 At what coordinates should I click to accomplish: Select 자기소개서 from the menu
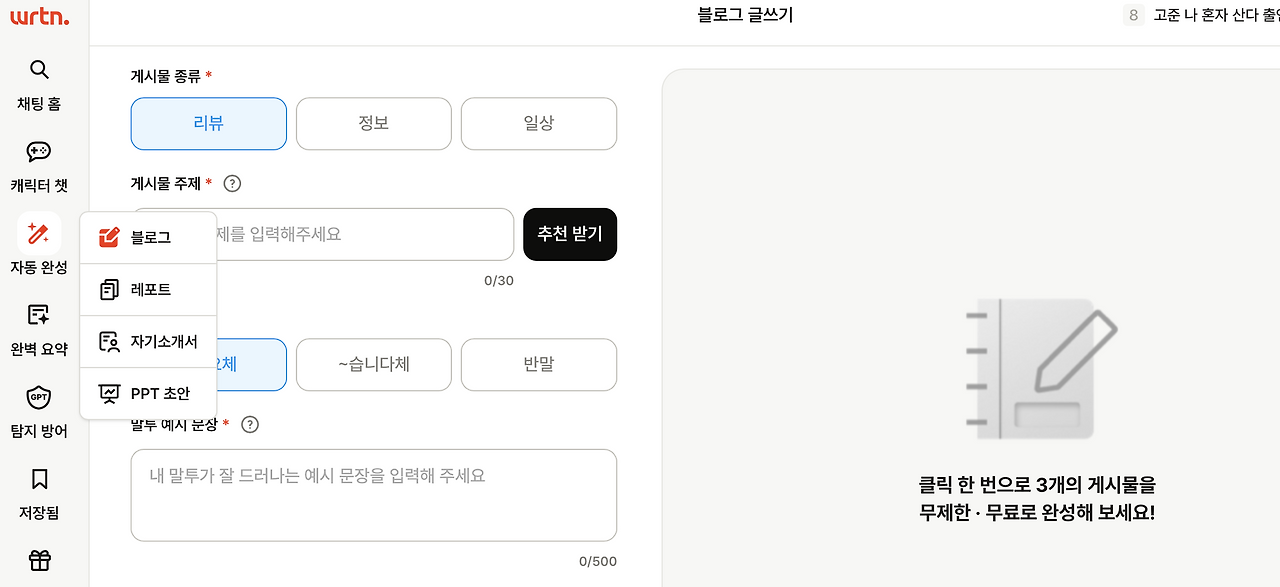(148, 341)
